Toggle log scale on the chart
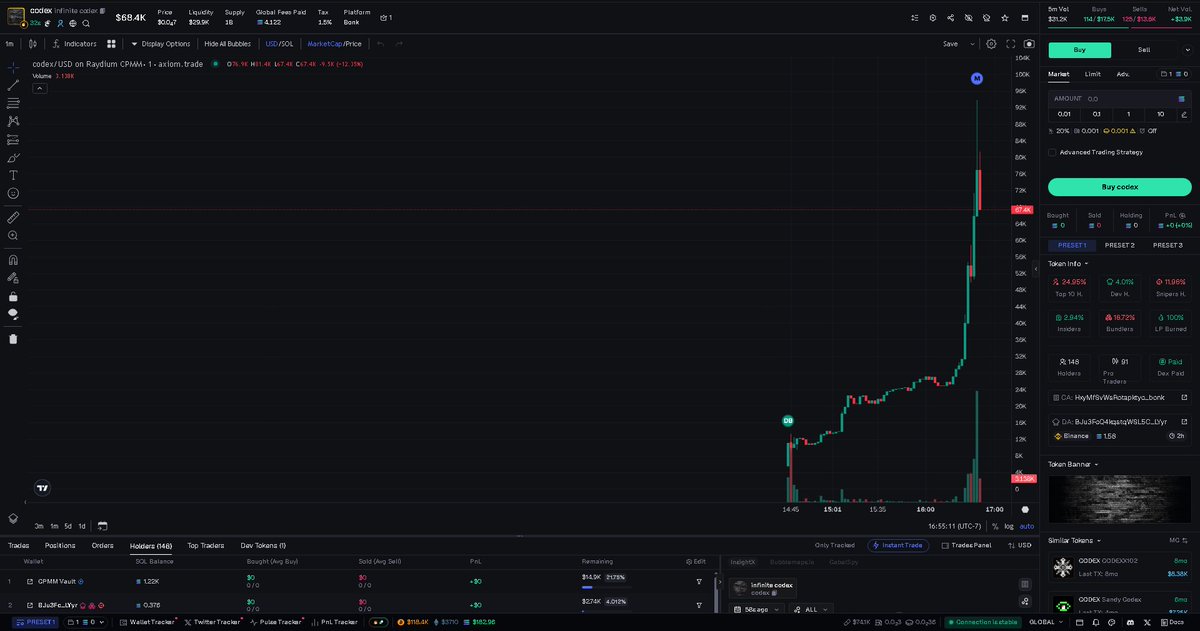 tap(1008, 526)
